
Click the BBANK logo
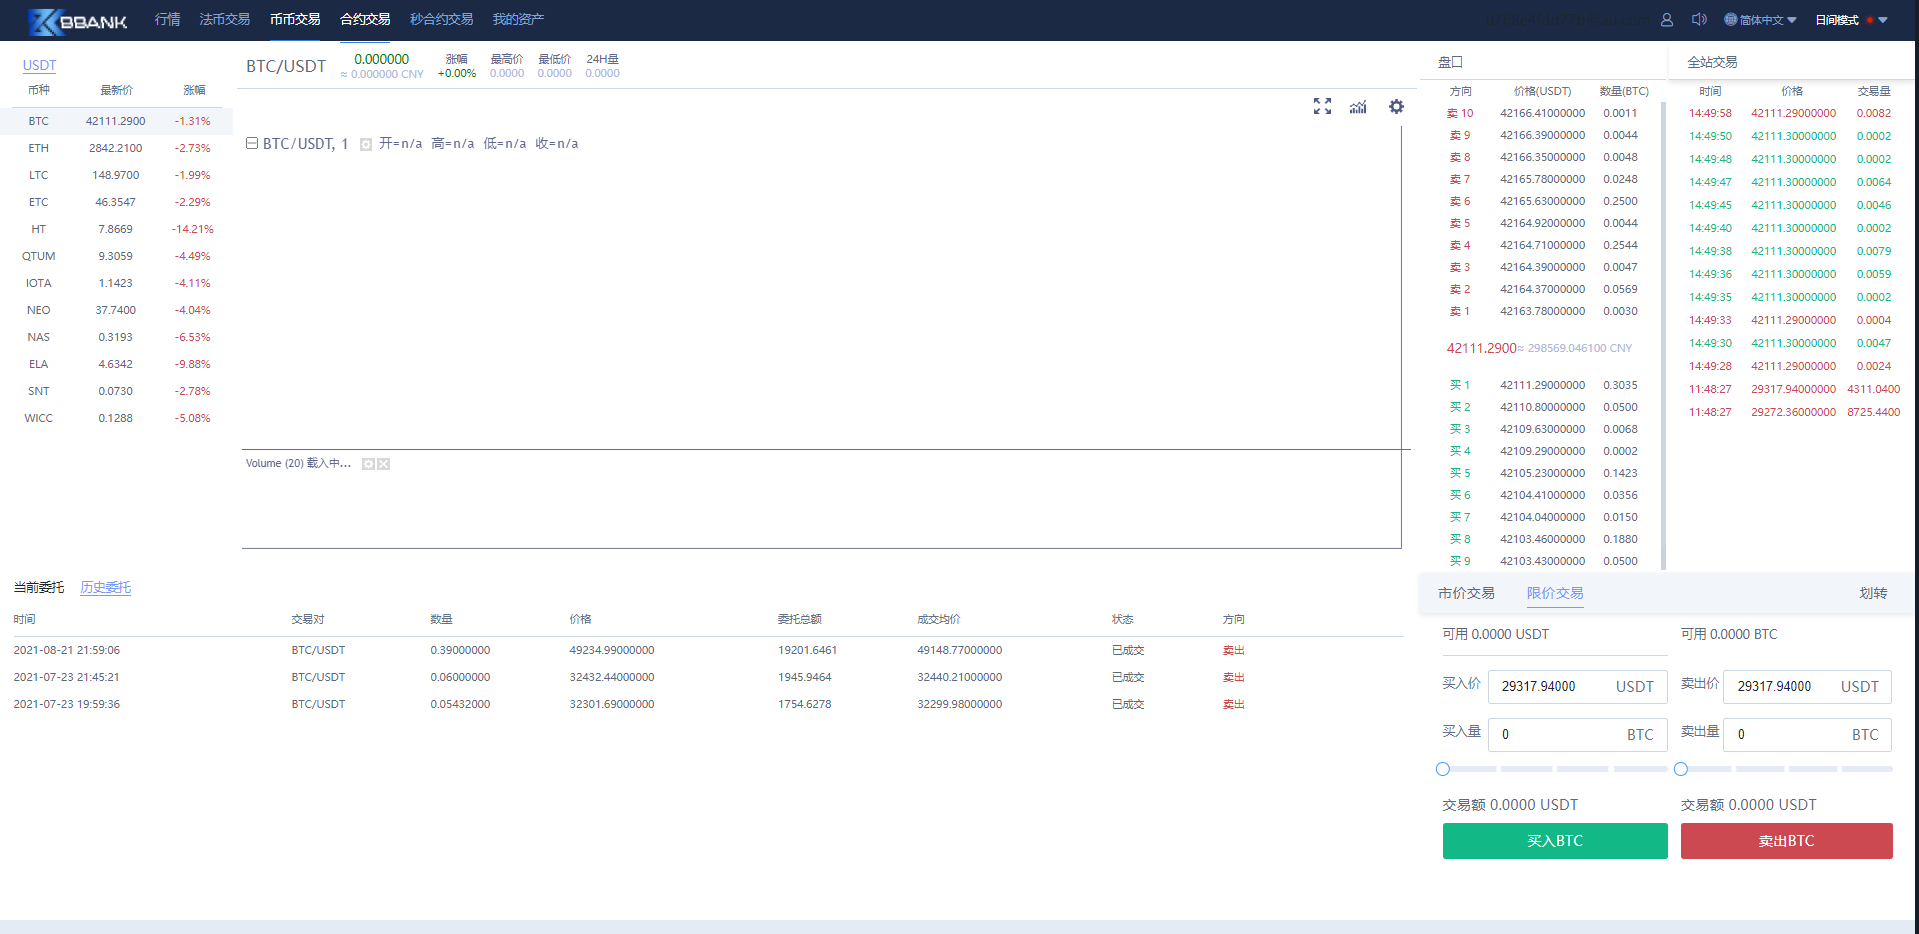(x=78, y=20)
